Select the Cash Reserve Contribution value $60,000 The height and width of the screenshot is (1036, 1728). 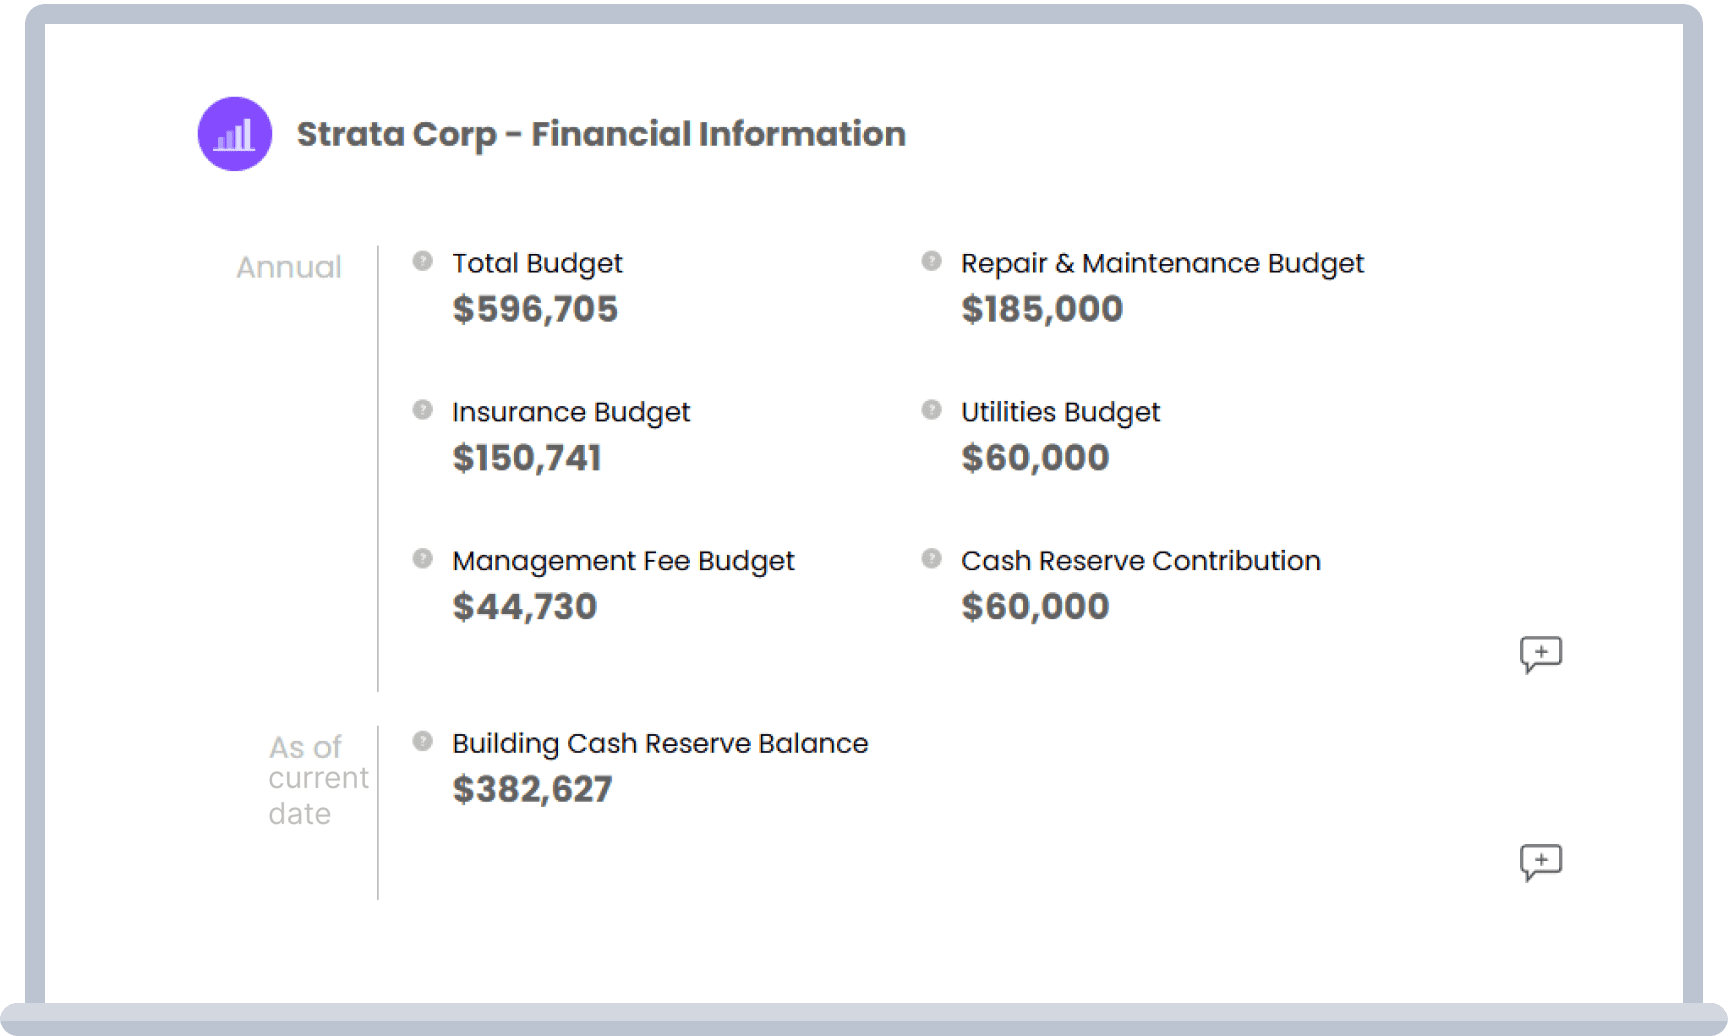[x=1035, y=606]
